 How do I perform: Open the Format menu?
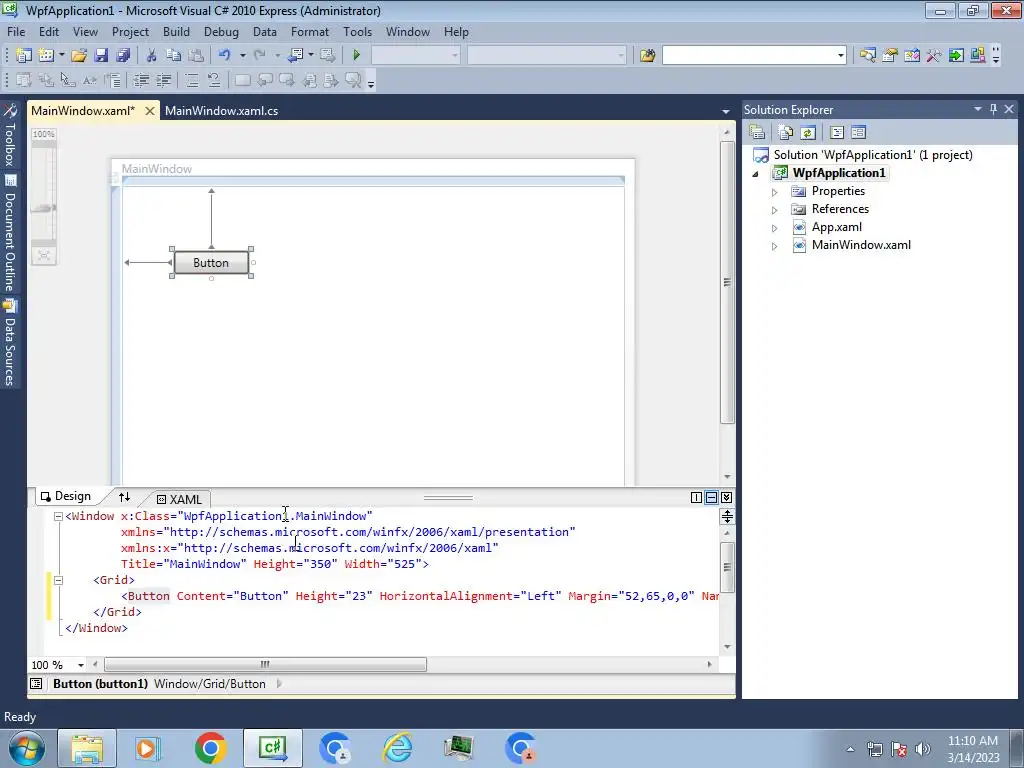(x=310, y=31)
